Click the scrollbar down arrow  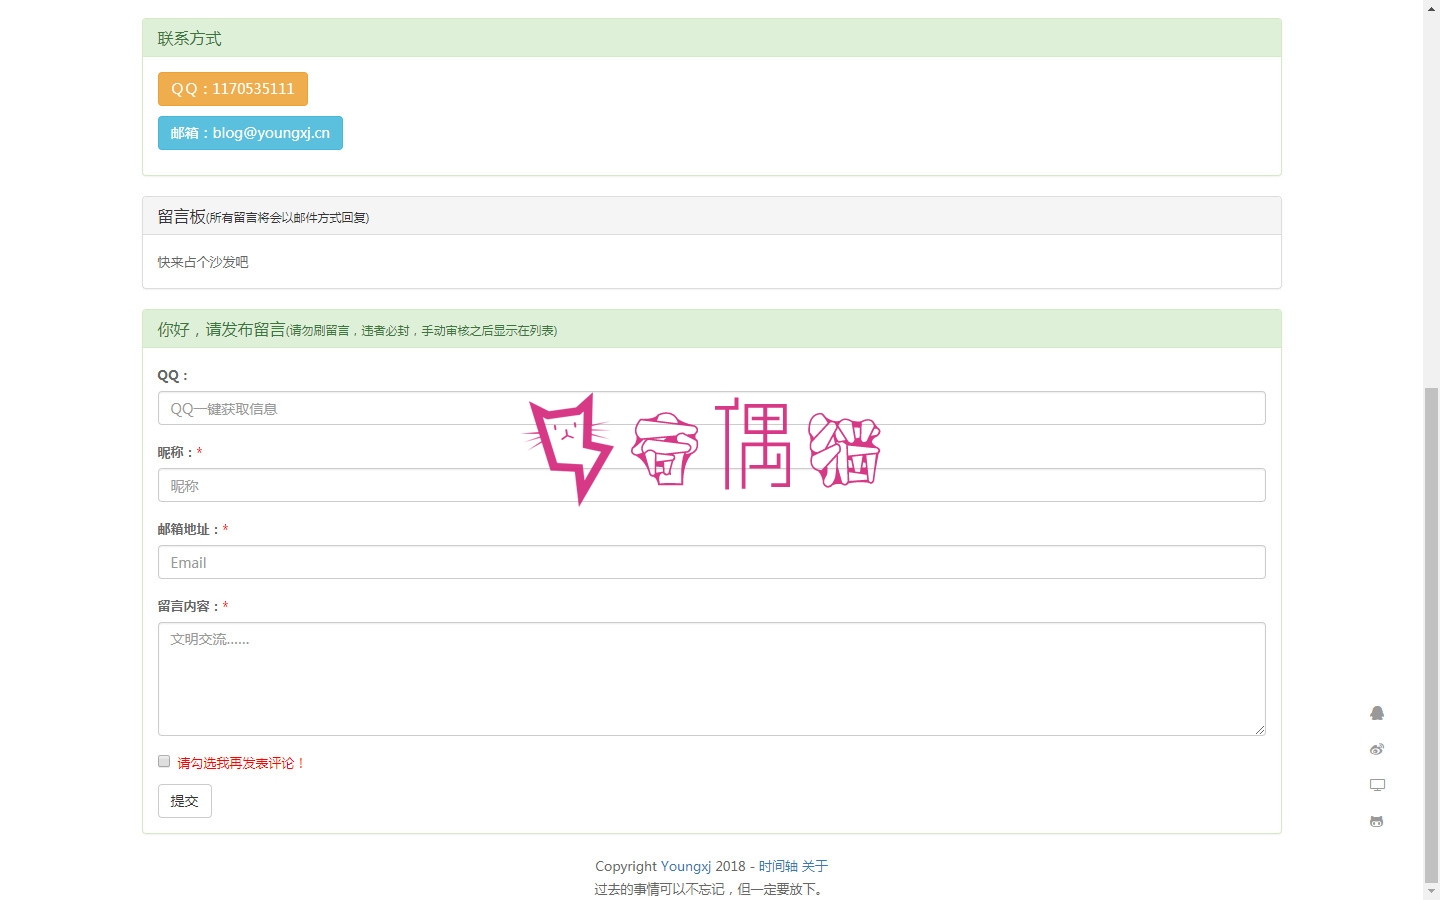pyautogui.click(x=1432, y=891)
